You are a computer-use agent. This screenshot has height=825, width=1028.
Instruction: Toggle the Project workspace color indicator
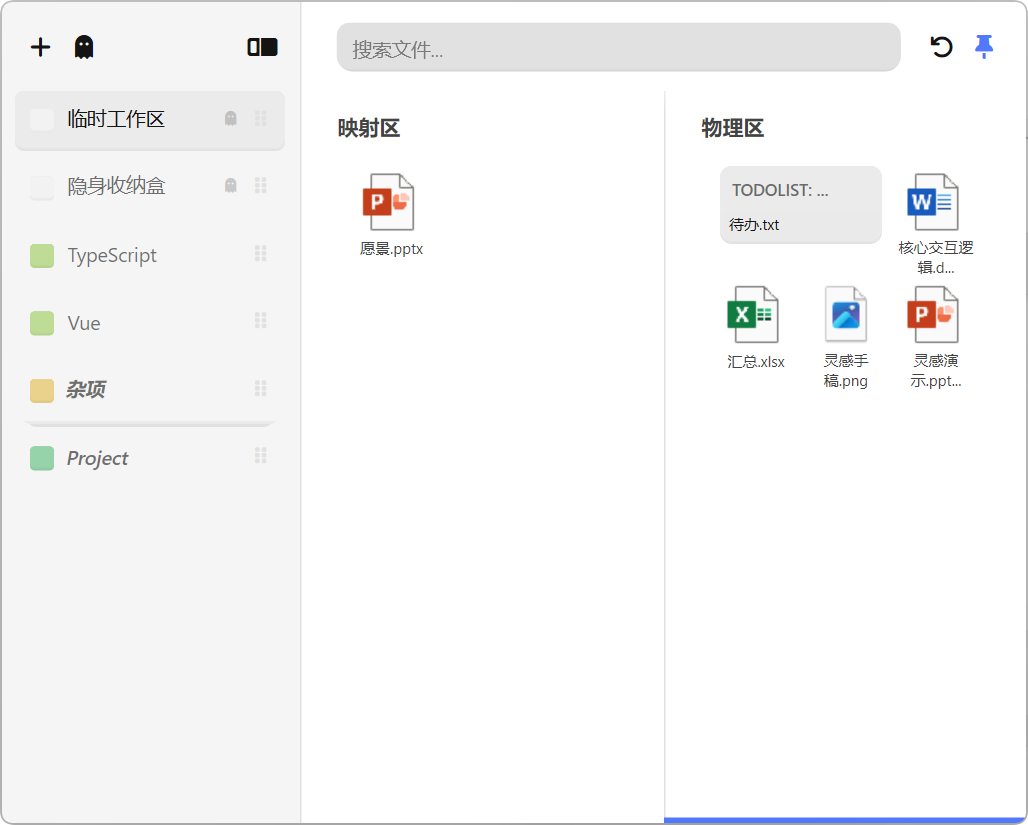tap(41, 457)
